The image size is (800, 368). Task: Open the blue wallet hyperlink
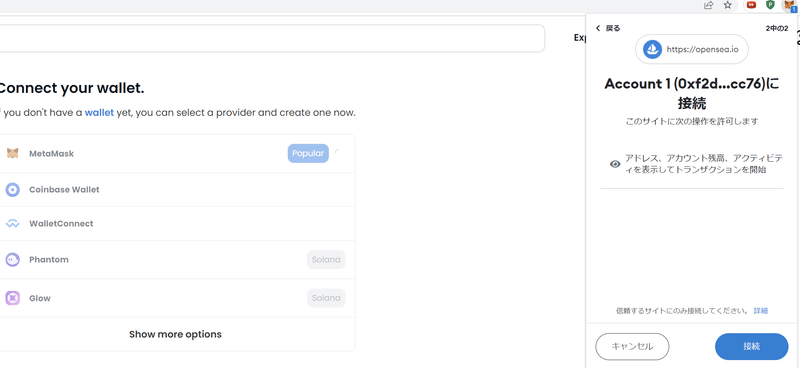[99, 113]
